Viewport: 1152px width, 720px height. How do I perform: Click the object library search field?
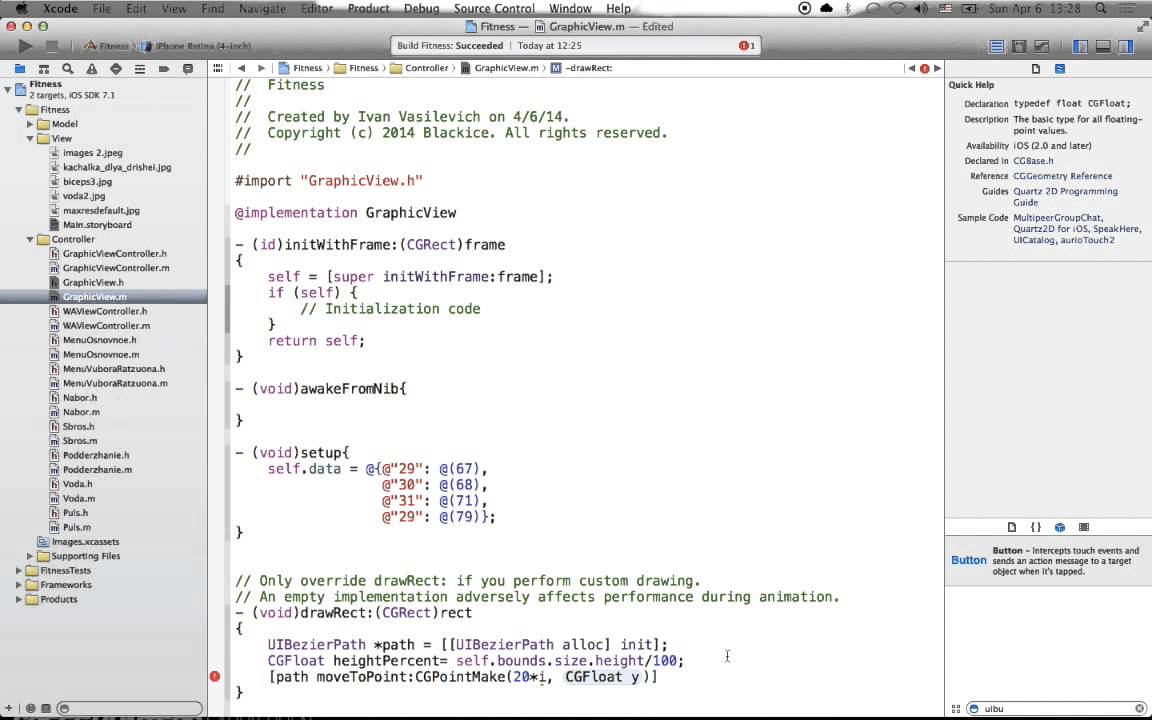[x=1056, y=709]
